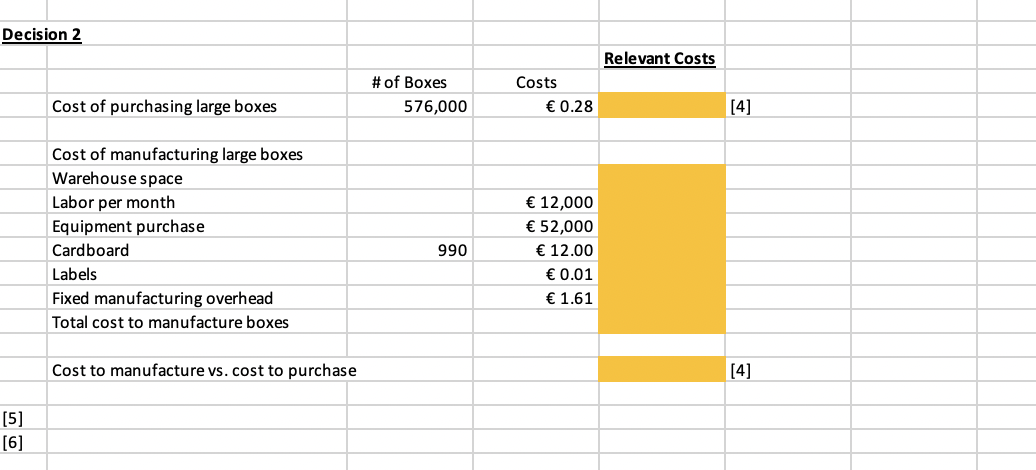This screenshot has width=1036, height=470.
Task: Click yellow relevant cost cell in Warehouse space row
Action: click(661, 178)
